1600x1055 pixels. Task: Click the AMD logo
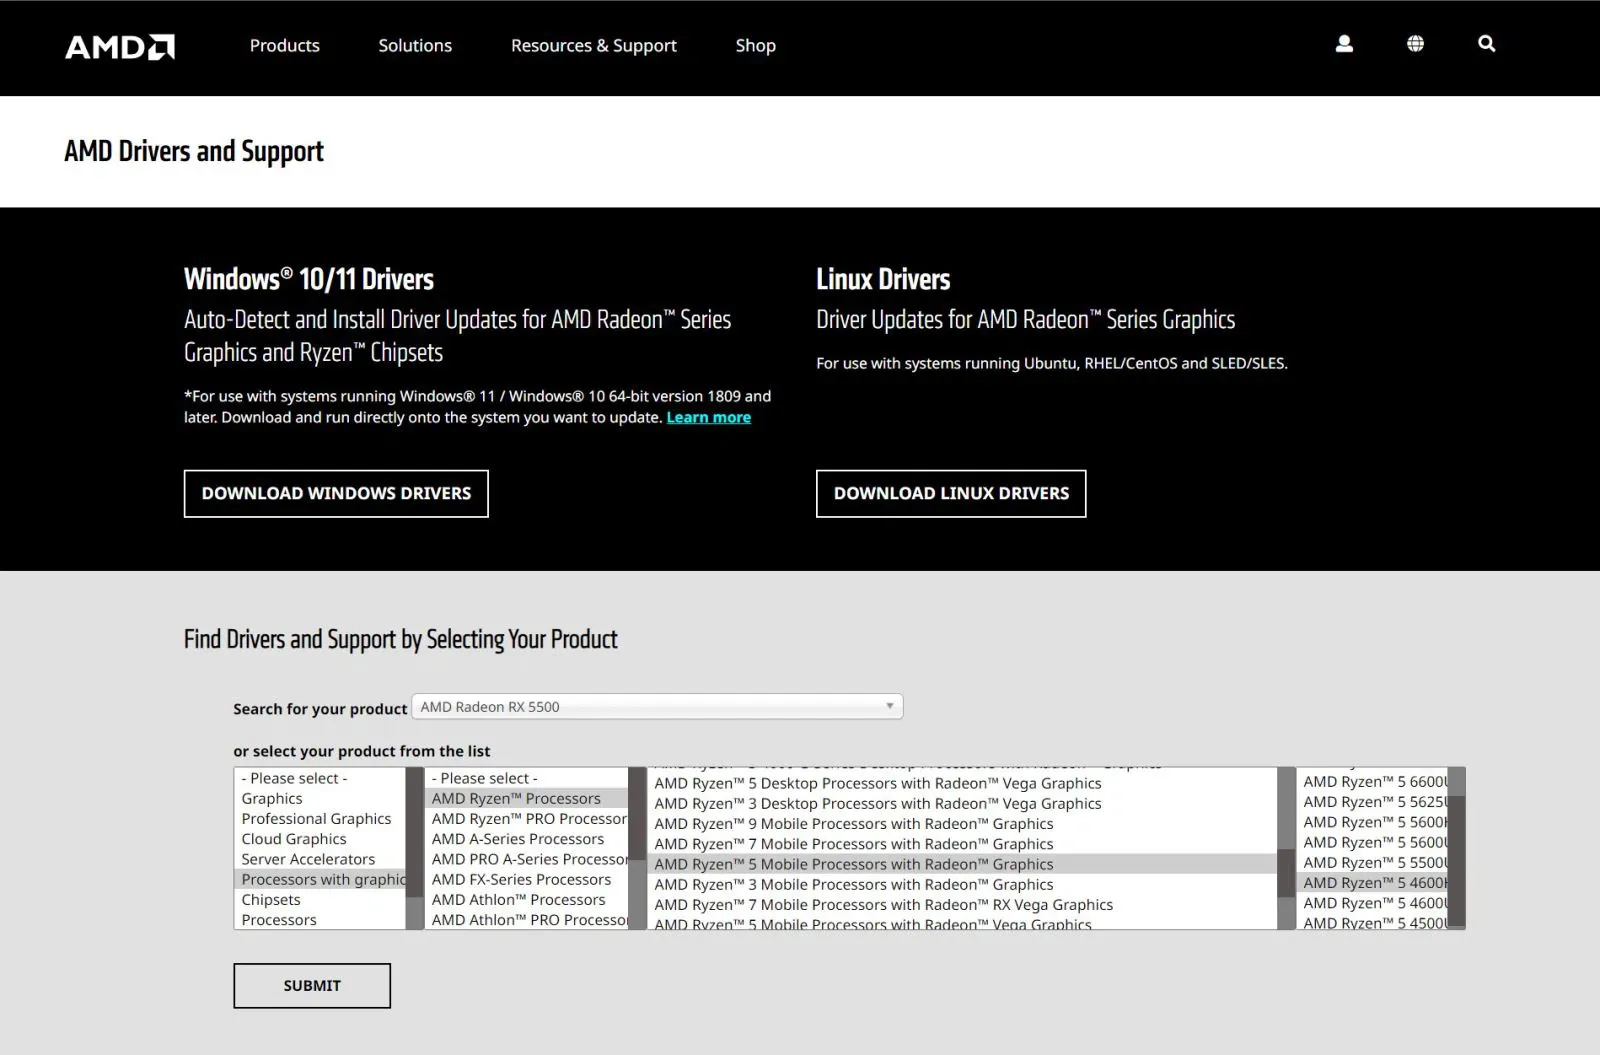120,47
